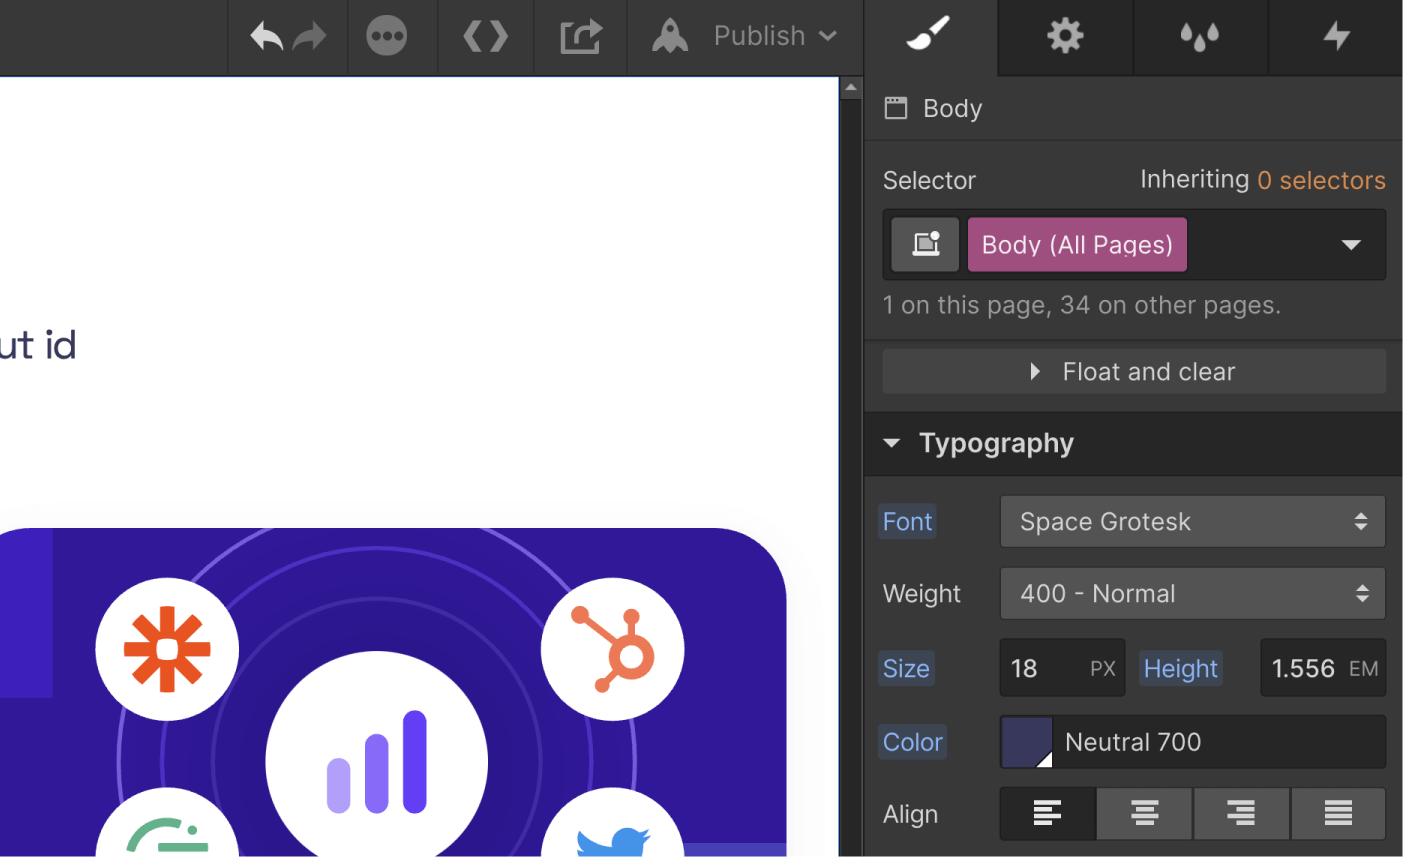1403x857 pixels.
Task: Click the Export/Share icon in the toolbar
Action: 580,36
